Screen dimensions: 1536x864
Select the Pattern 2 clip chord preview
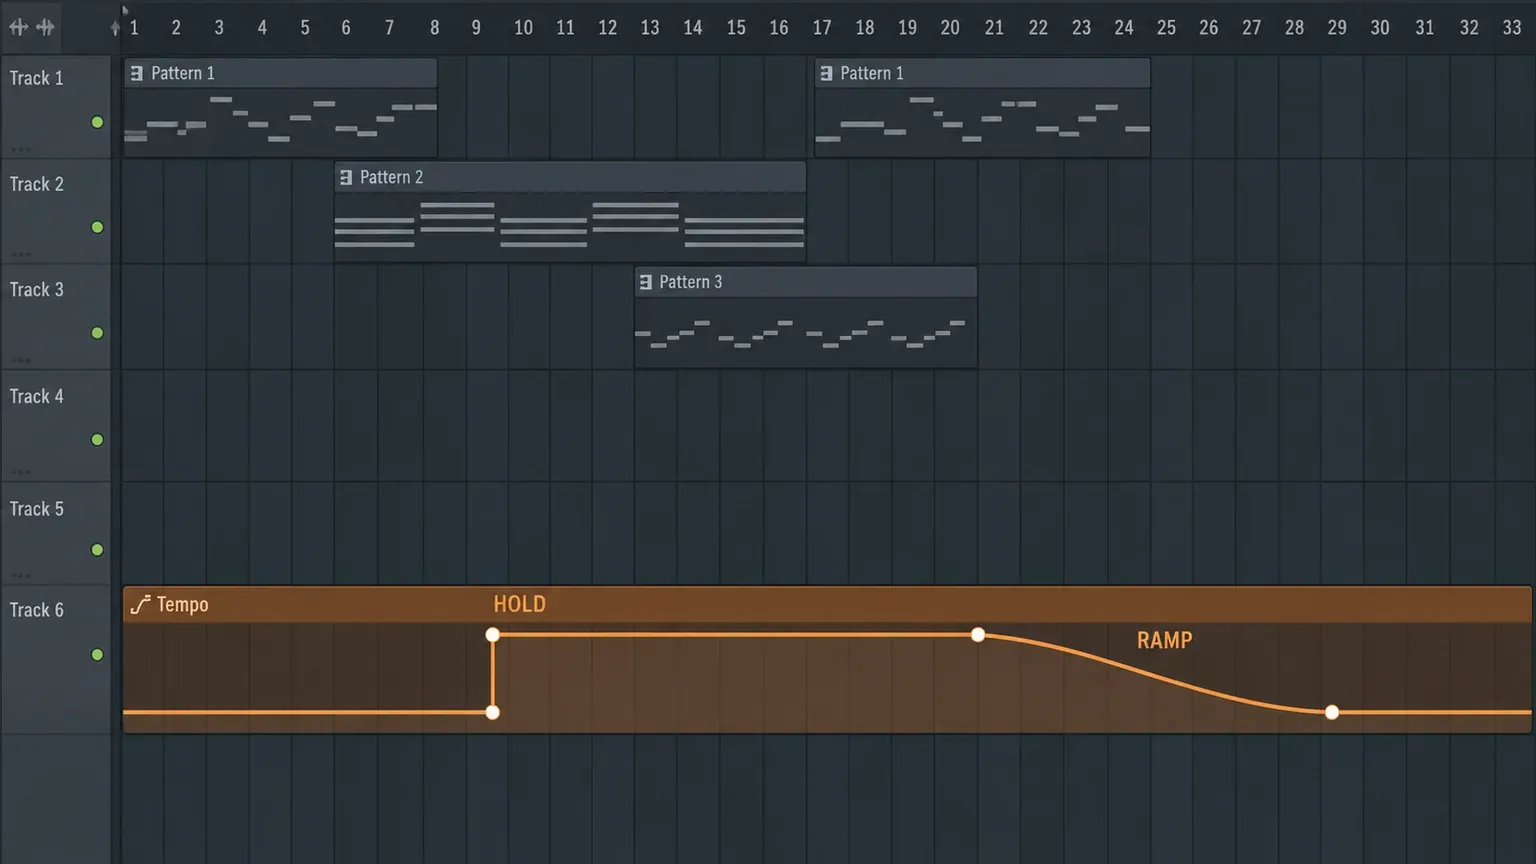pyautogui.click(x=570, y=225)
